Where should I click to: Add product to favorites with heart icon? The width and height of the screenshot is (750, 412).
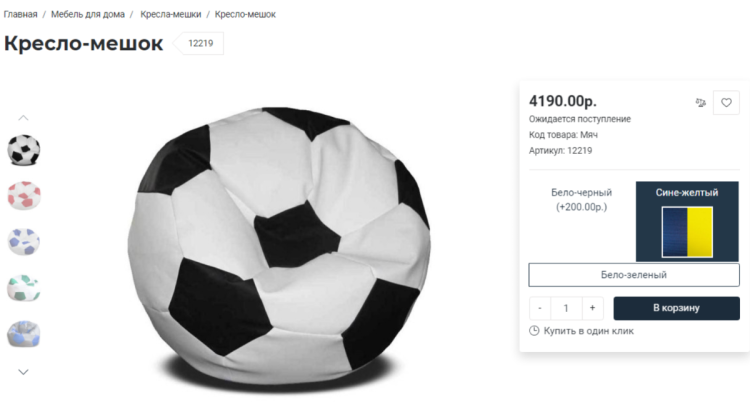click(726, 102)
